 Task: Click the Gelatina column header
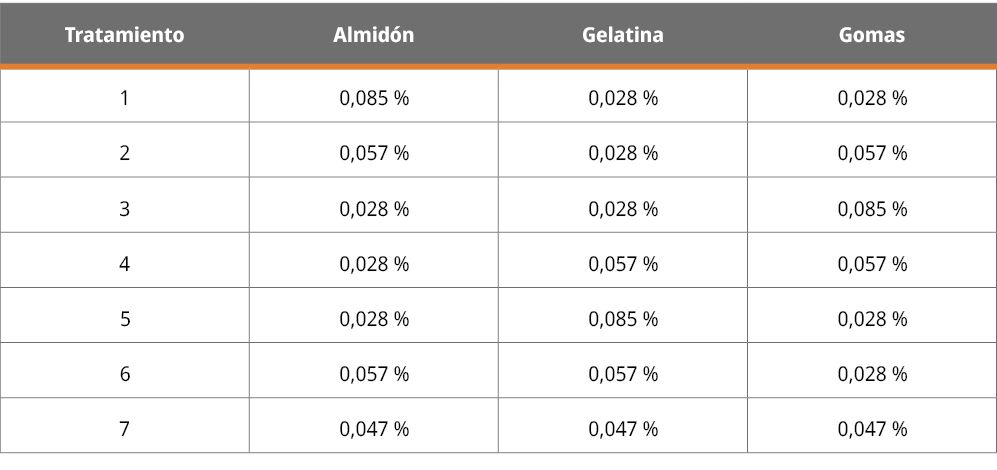622,35
